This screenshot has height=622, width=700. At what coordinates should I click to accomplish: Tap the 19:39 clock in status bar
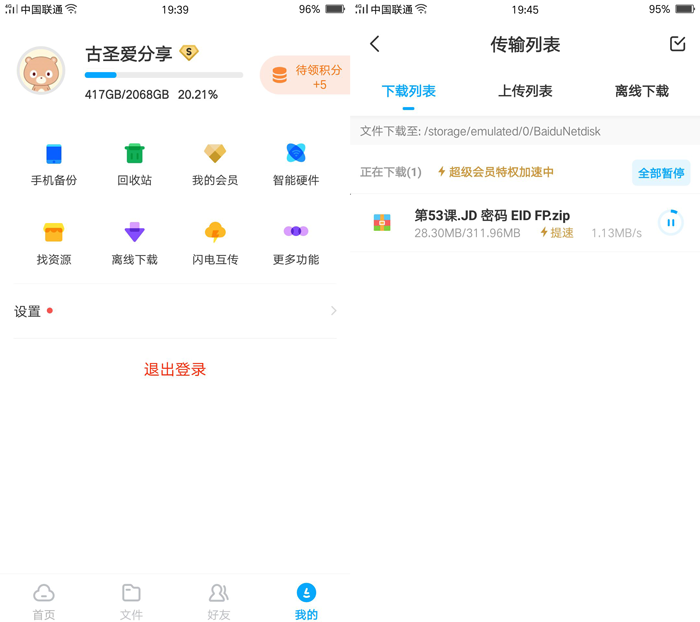click(175, 9)
